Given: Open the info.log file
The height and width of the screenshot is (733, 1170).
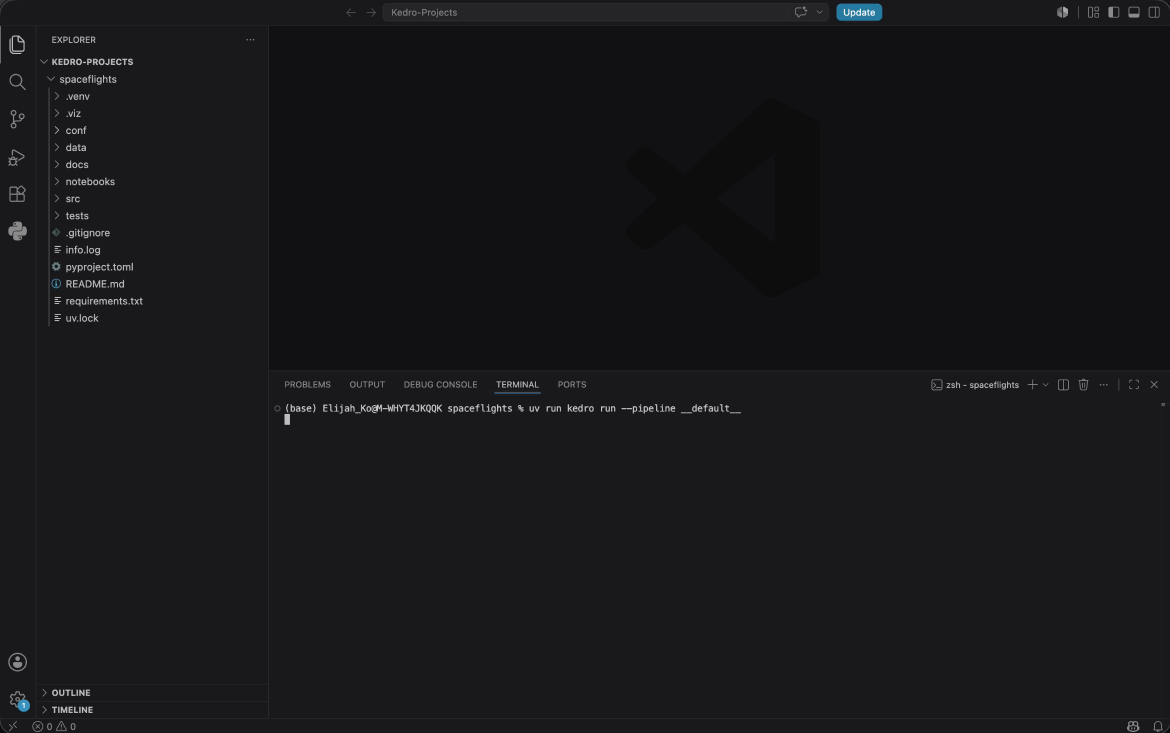Looking at the screenshot, I should (152, 250).
